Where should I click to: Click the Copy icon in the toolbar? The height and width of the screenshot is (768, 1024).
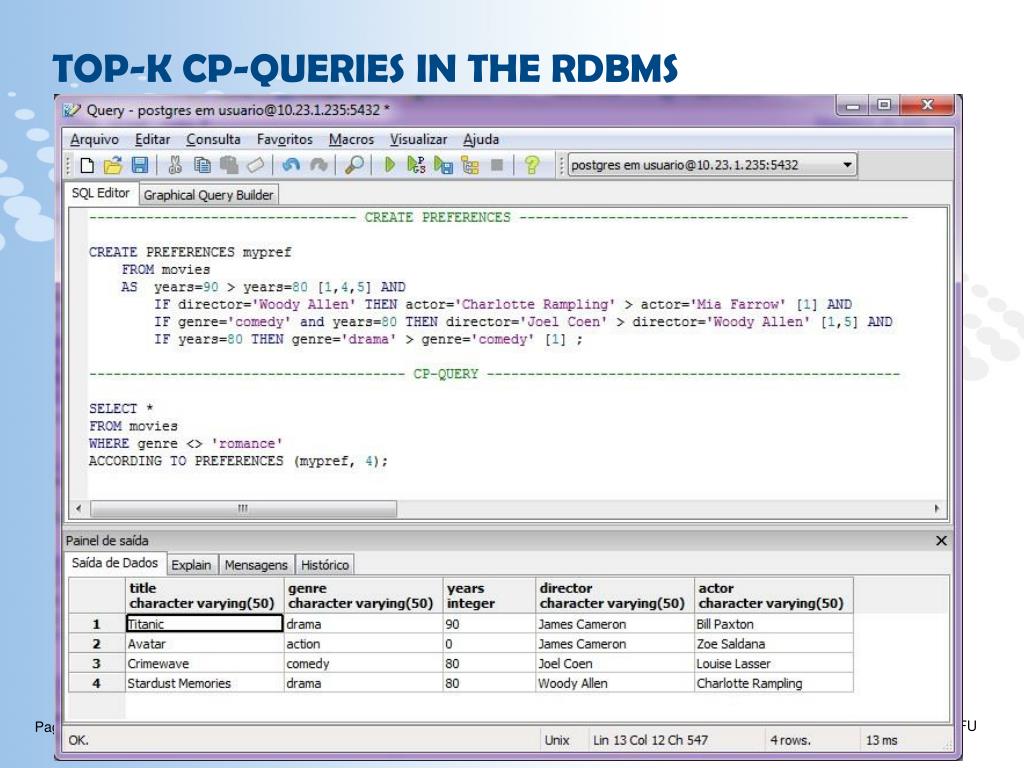tap(201, 166)
